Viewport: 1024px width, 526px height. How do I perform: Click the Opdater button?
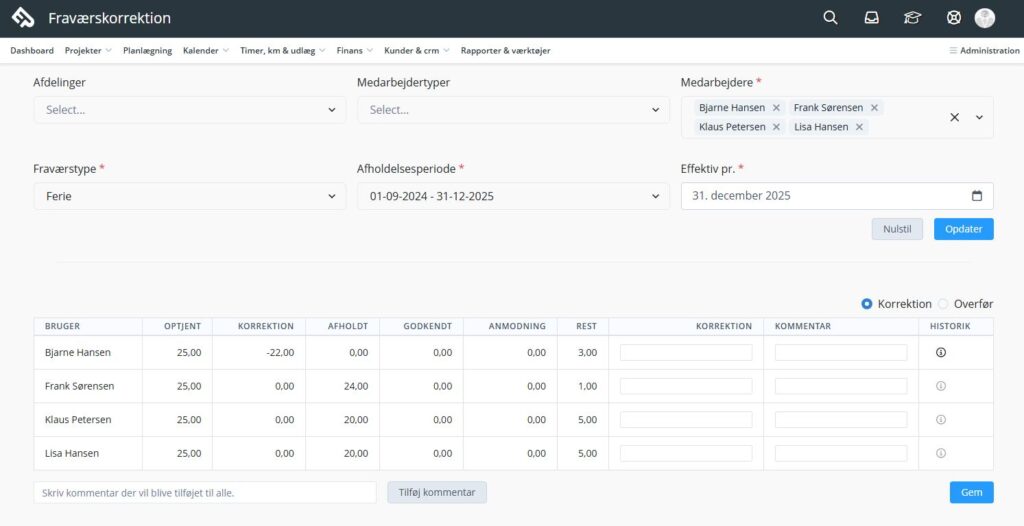pos(963,229)
